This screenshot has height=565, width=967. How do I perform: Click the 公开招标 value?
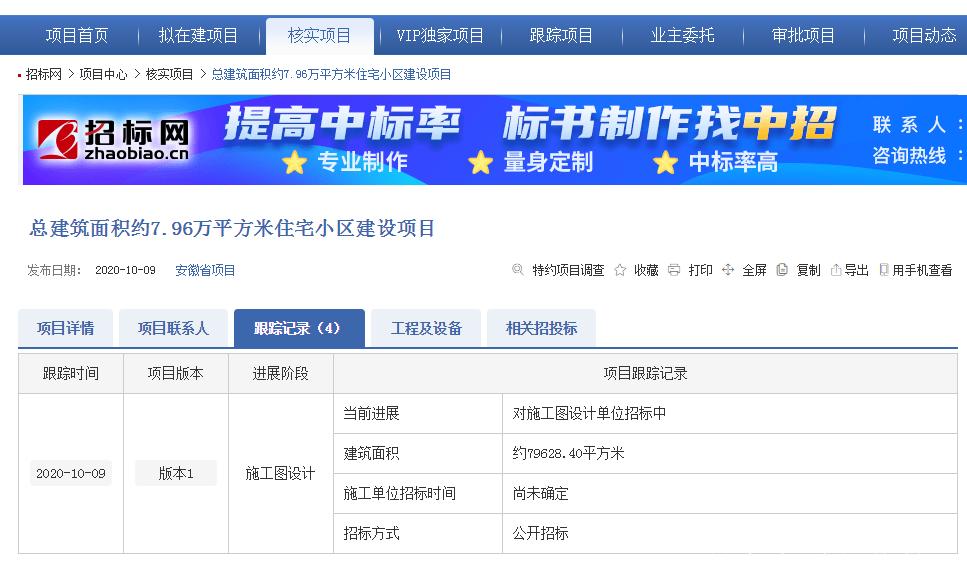[x=540, y=533]
